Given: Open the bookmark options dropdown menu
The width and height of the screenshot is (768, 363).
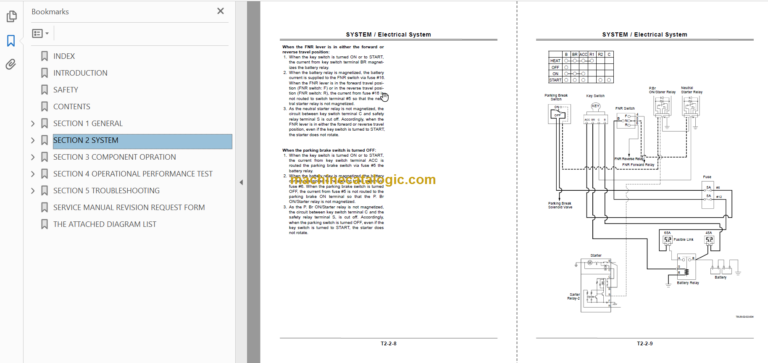Looking at the screenshot, I should click(x=40, y=33).
